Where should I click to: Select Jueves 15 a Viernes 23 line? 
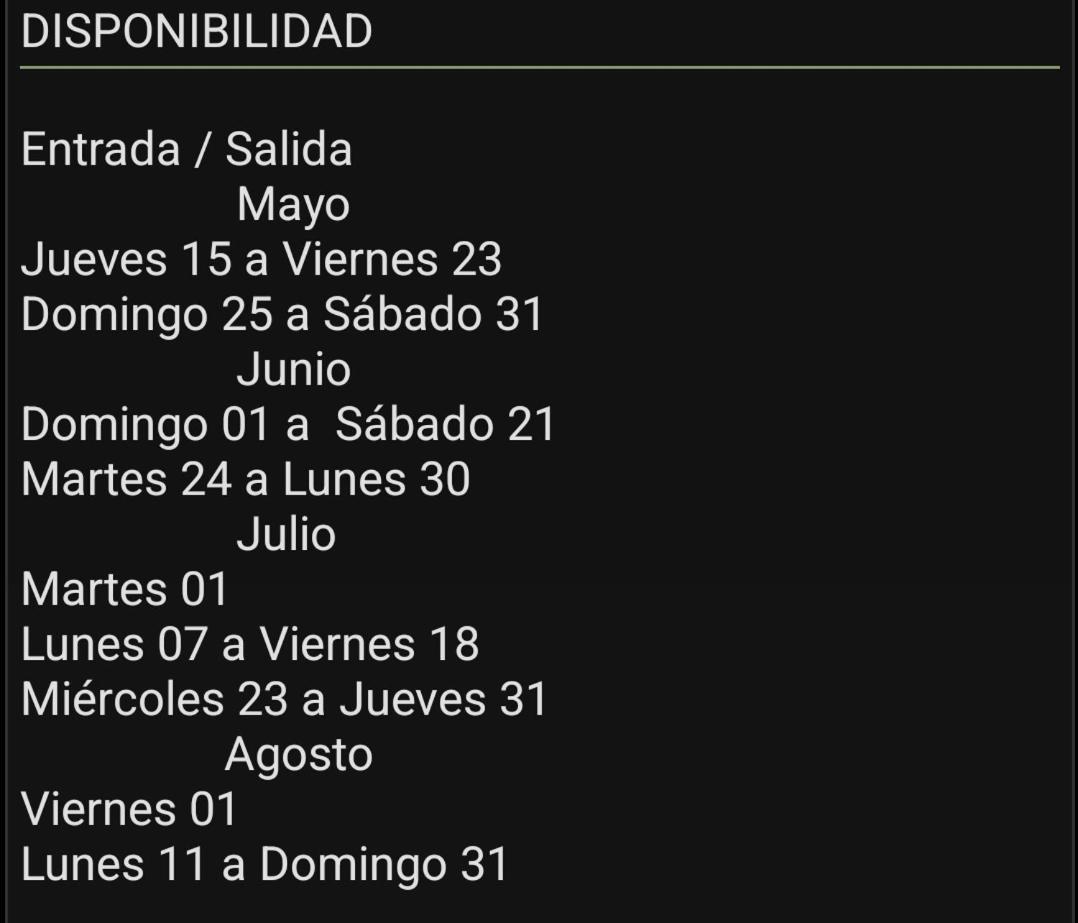coord(261,259)
